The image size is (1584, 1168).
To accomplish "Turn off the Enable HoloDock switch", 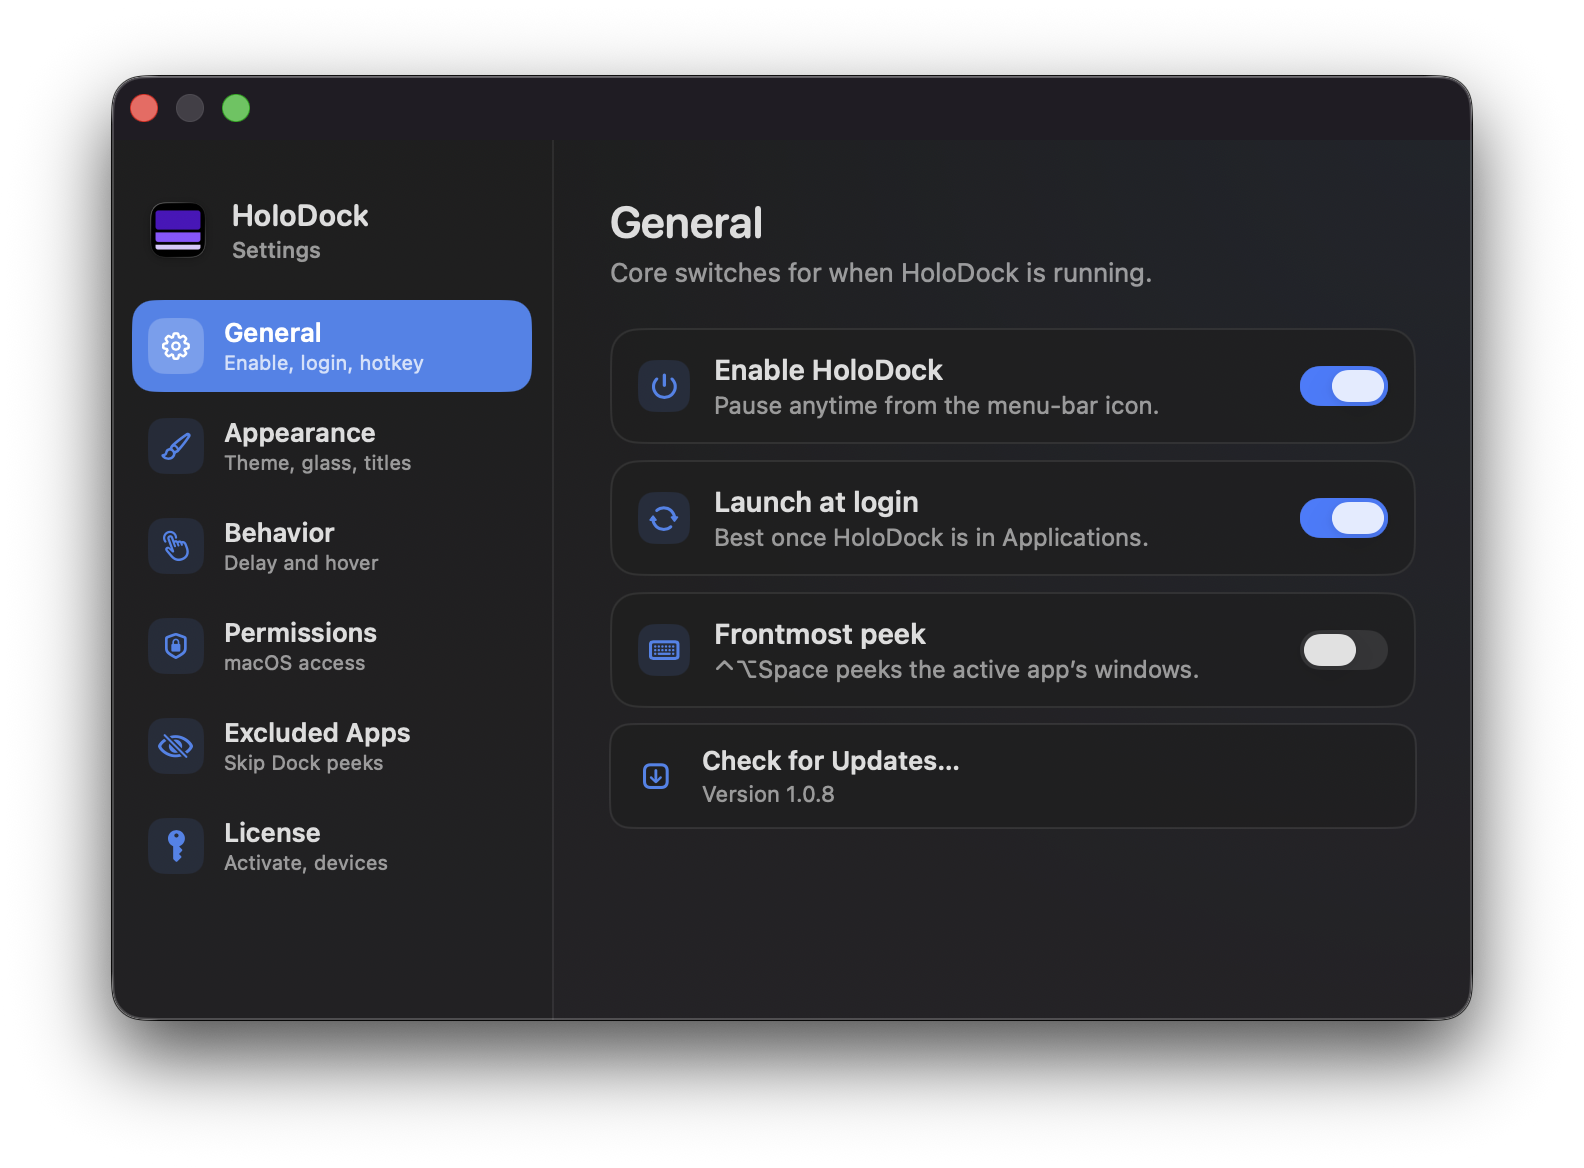I will [x=1343, y=386].
